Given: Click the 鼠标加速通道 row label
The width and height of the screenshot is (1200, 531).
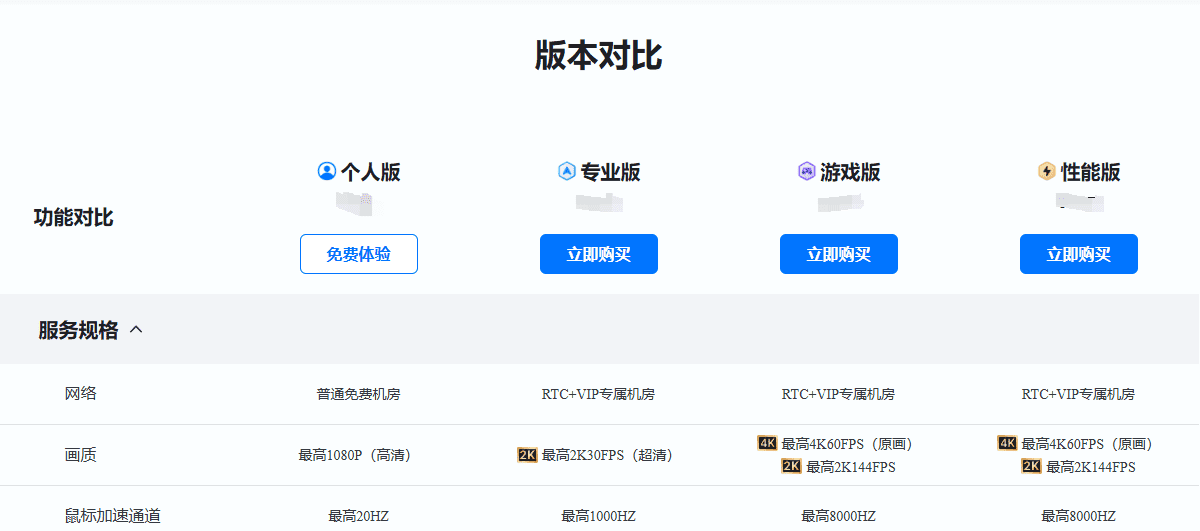Looking at the screenshot, I should coord(113,516).
